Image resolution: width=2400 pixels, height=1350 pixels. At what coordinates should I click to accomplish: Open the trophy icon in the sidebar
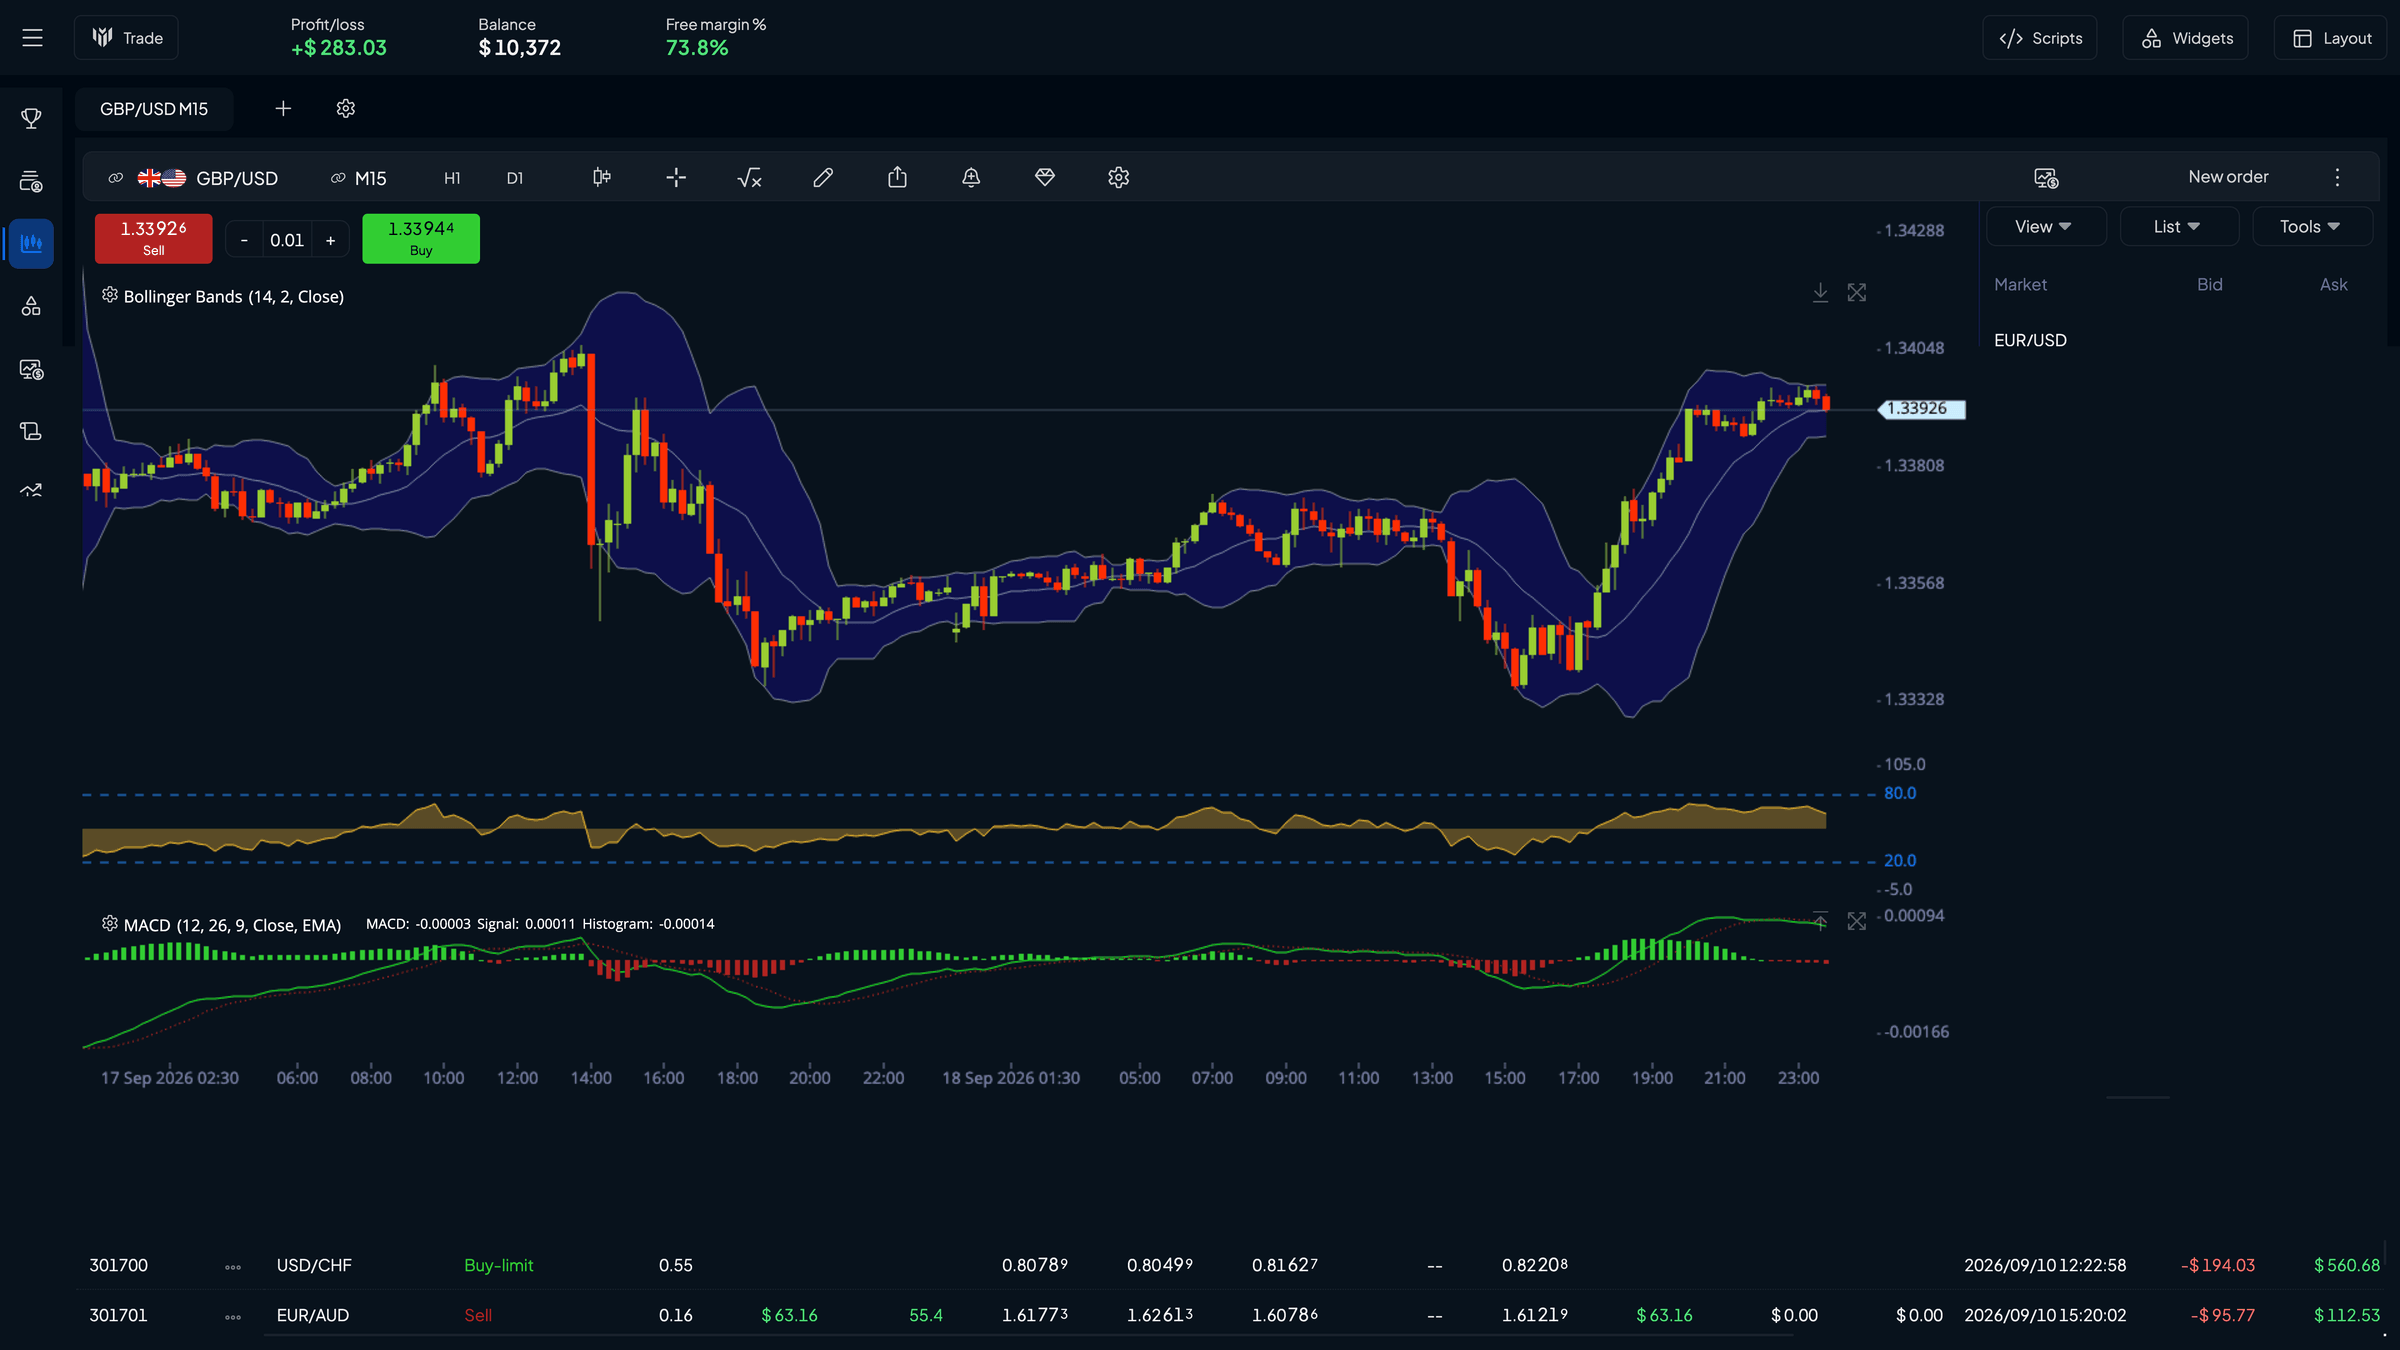(31, 118)
